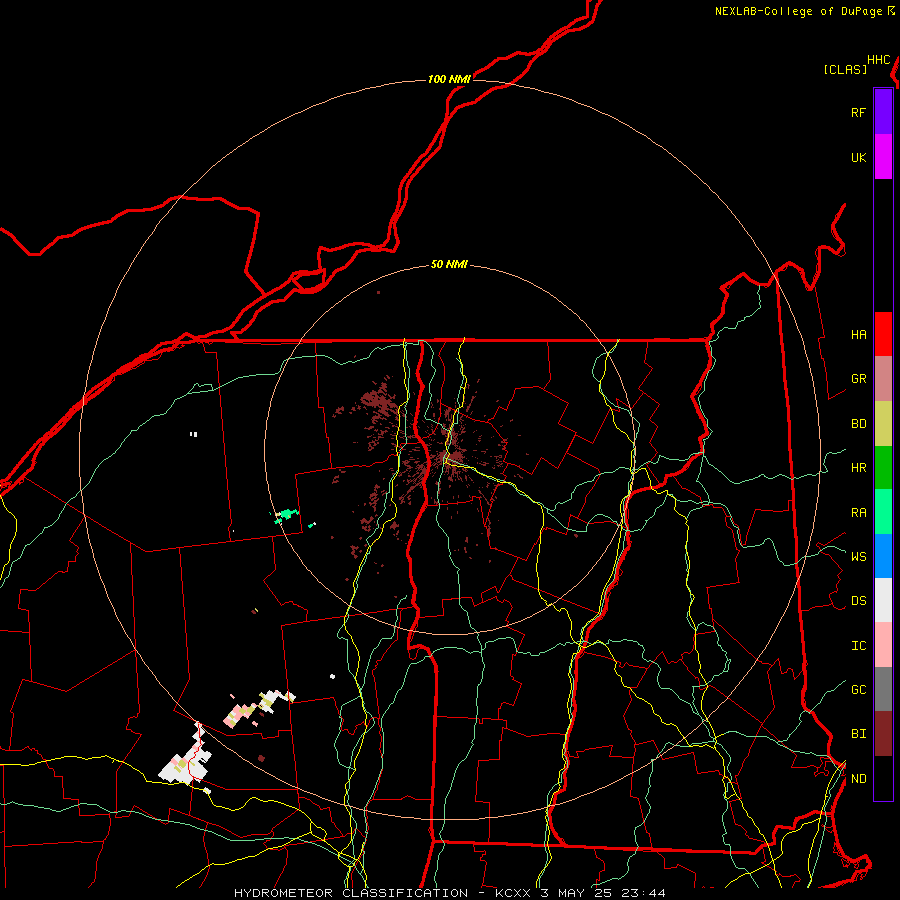Click the HR green legend swatch
Image resolution: width=900 pixels, height=900 pixels.
point(883,467)
